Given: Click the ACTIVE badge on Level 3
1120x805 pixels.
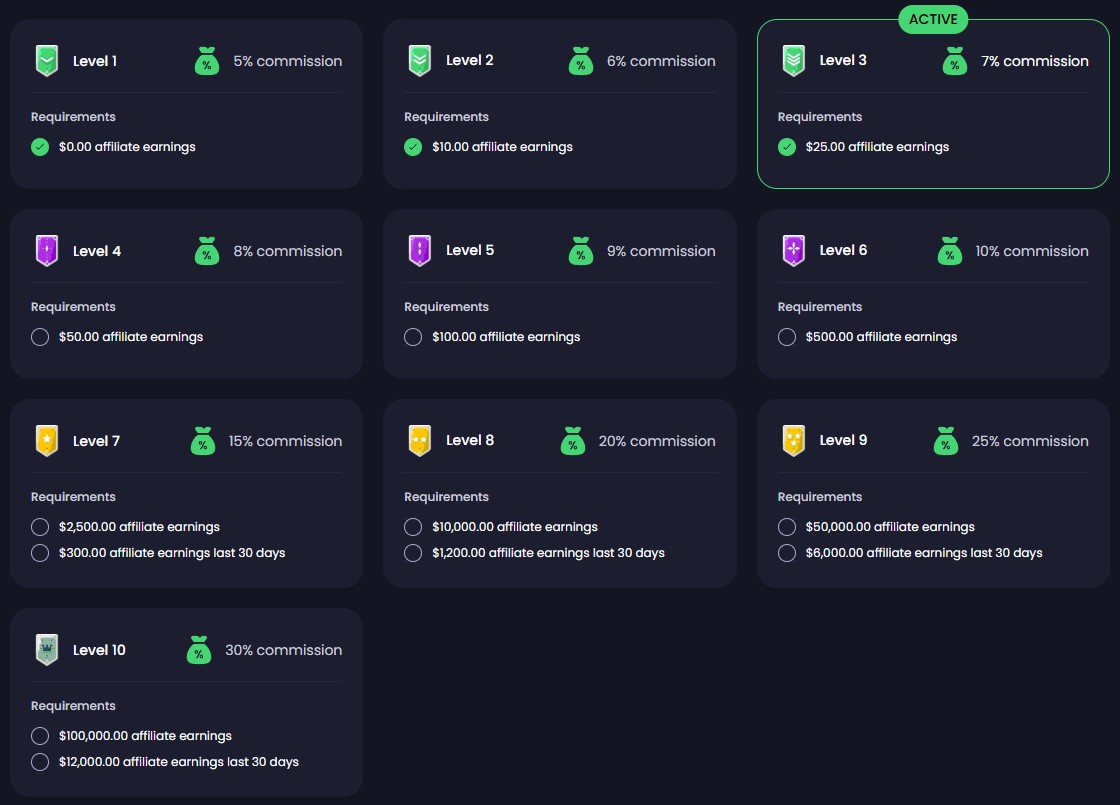Looking at the screenshot, I should coord(933,19).
